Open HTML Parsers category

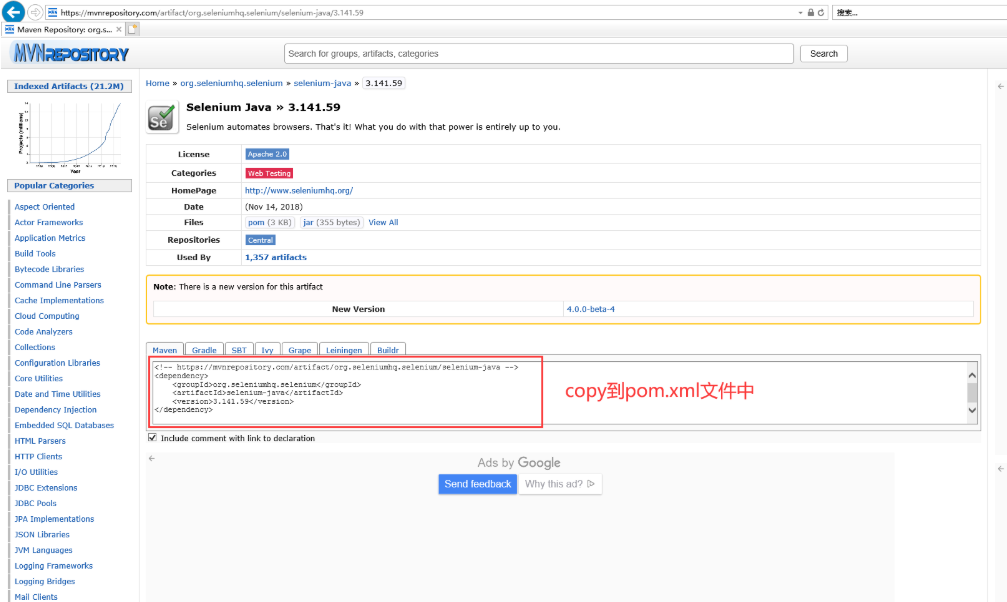(40, 441)
